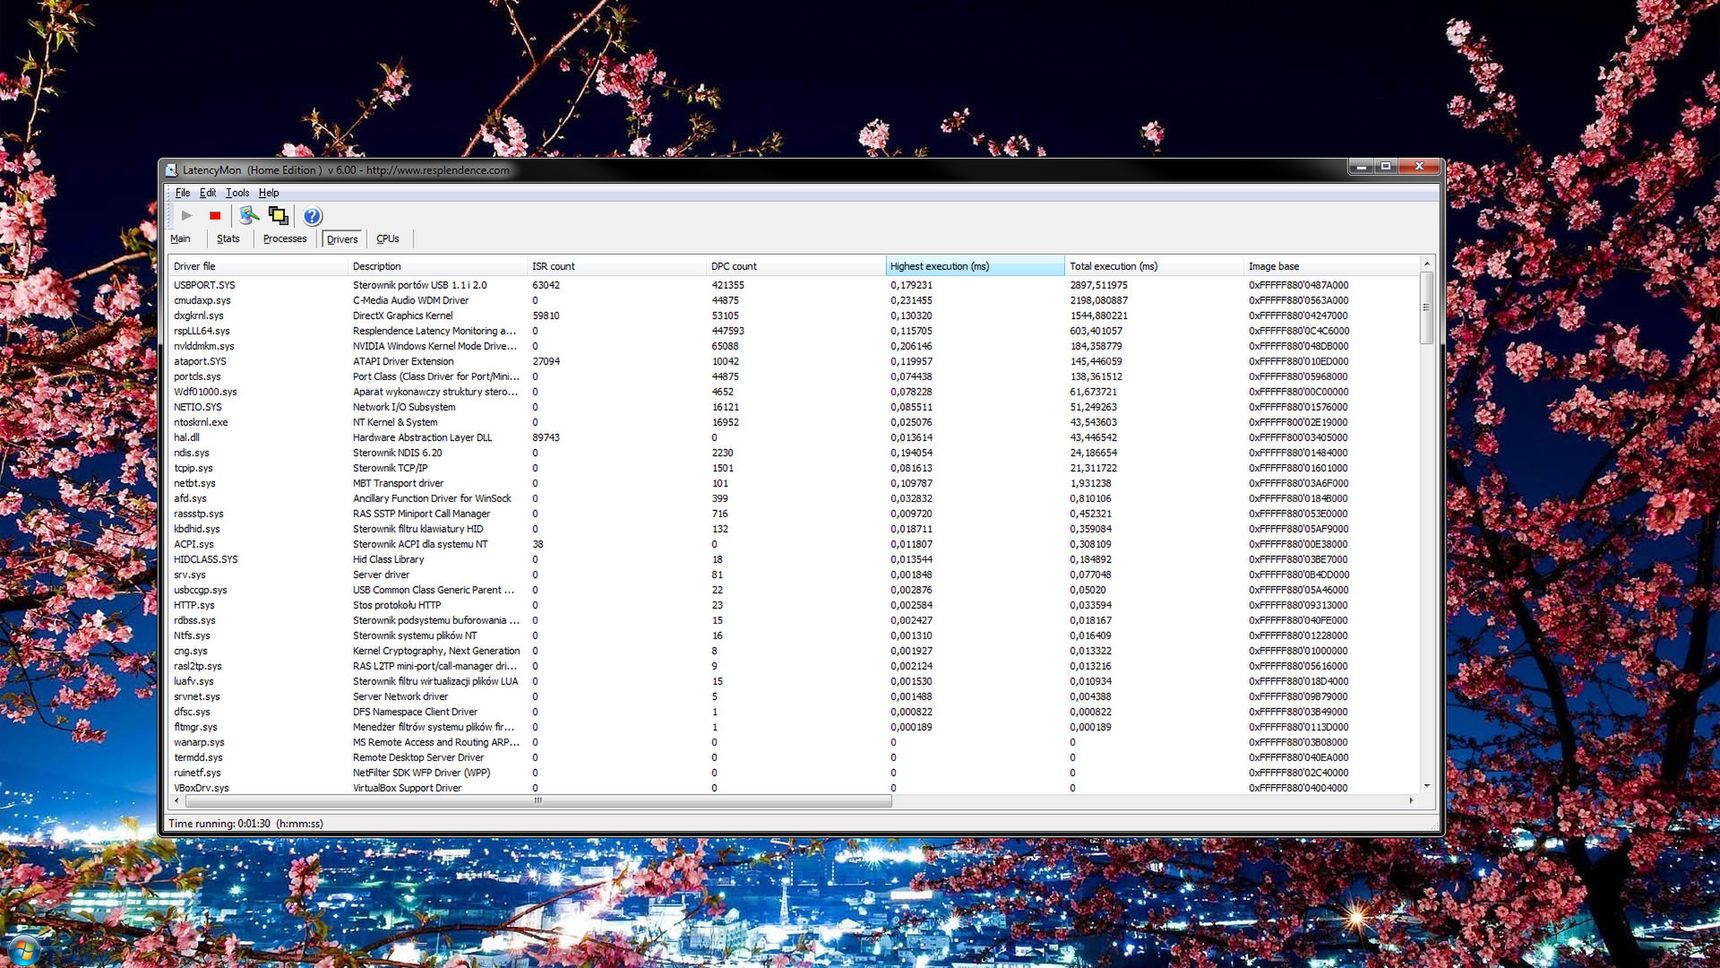Sort by Total execution (ms) column header
1720x968 pixels.
click(1154, 266)
